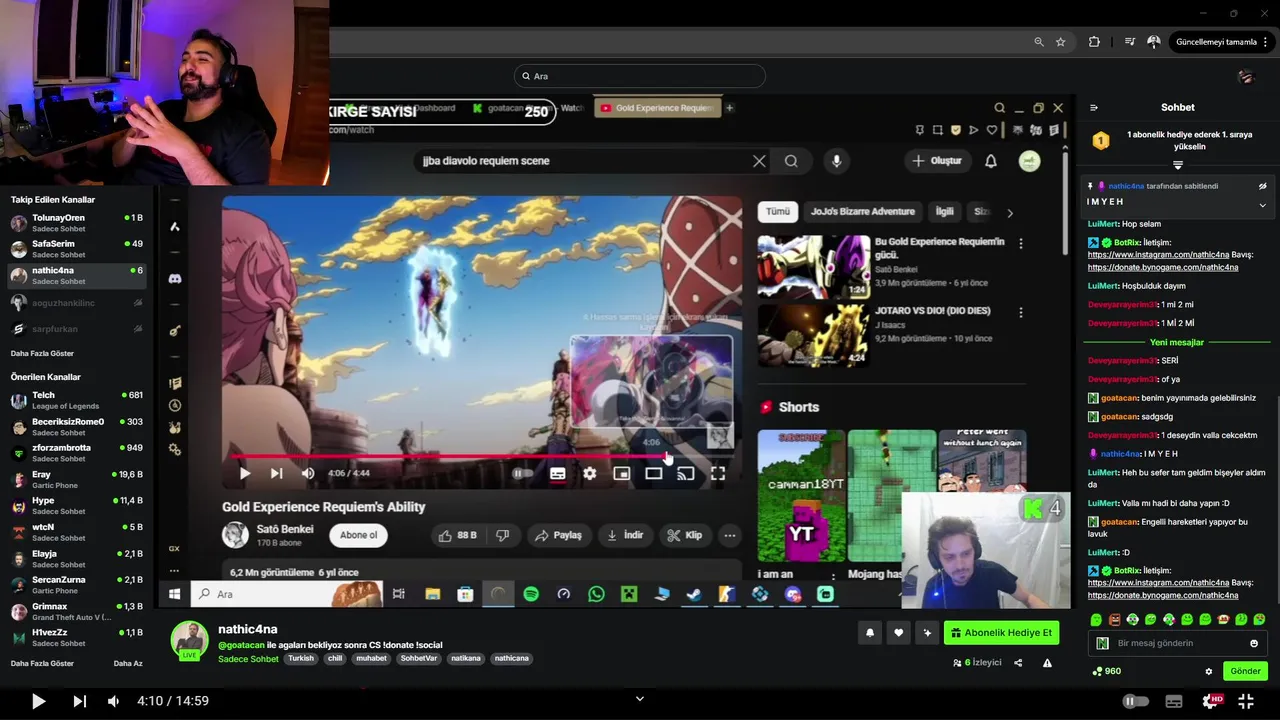This screenshot has width=1280, height=720.
Task: Expand pinned message I M Y E H
Action: click(x=1262, y=205)
